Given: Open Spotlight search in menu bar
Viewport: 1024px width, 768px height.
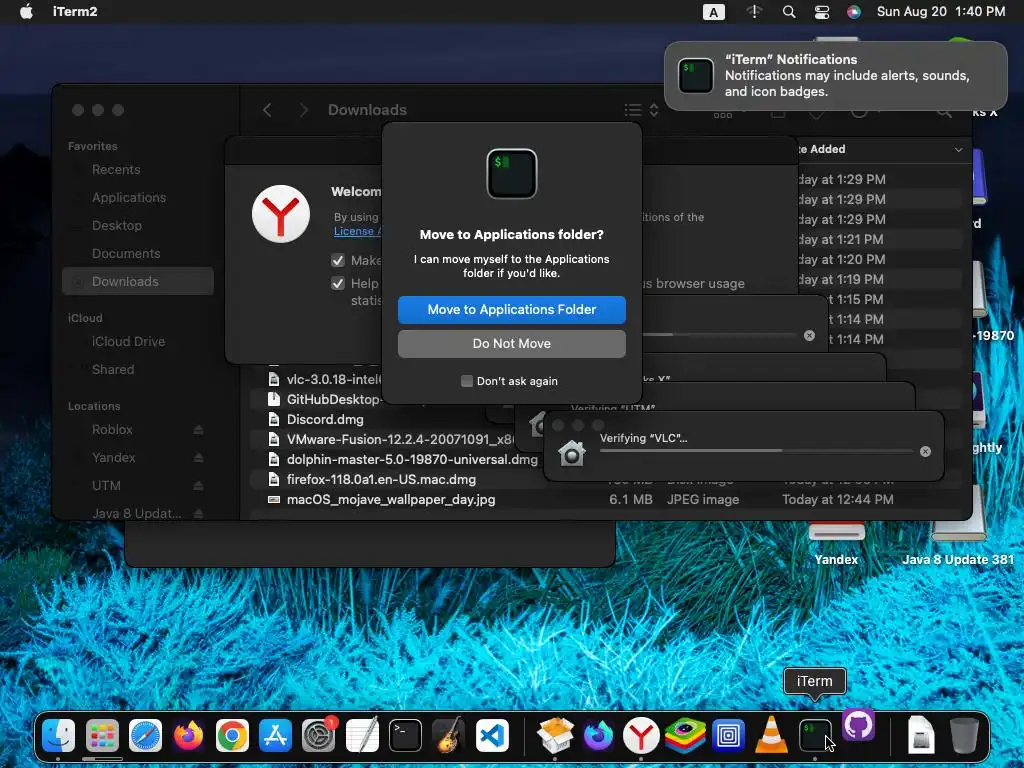Looking at the screenshot, I should click(789, 12).
